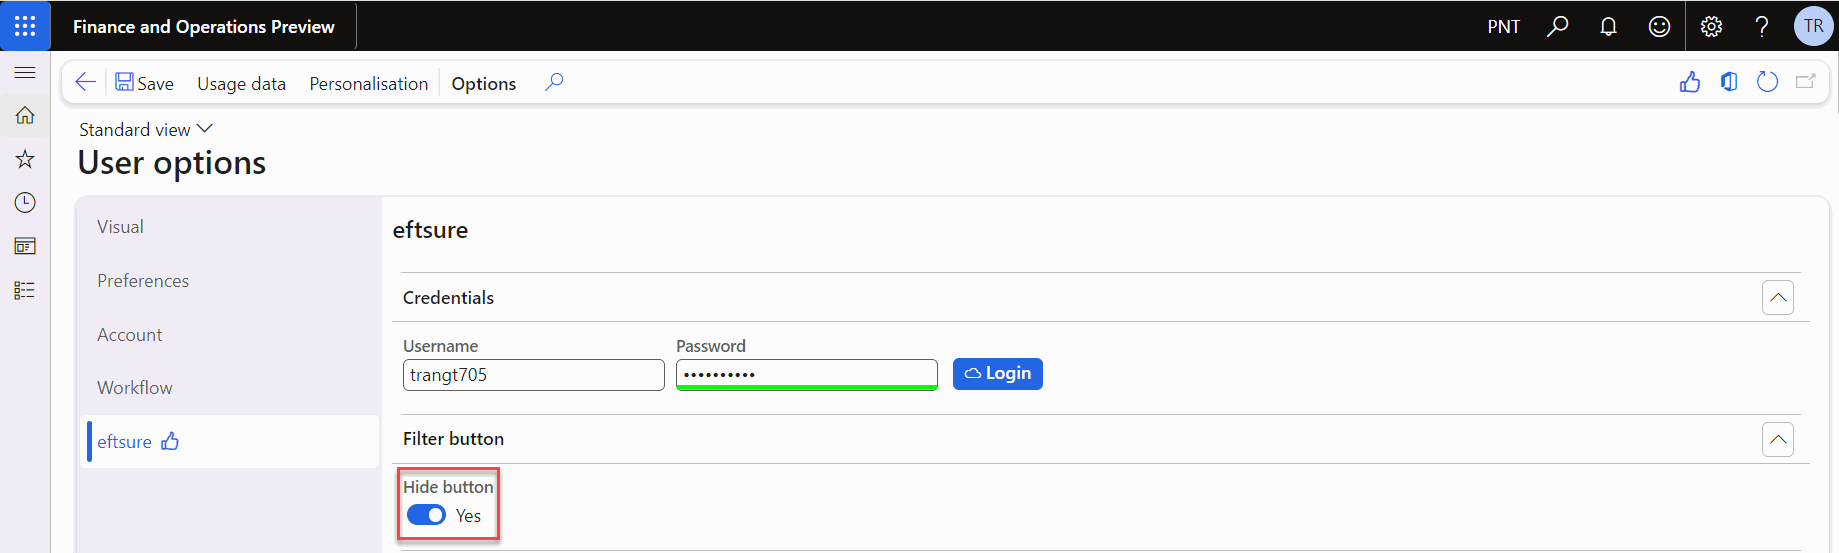
Task: Open the settings gear icon
Action: pyautogui.click(x=1711, y=27)
